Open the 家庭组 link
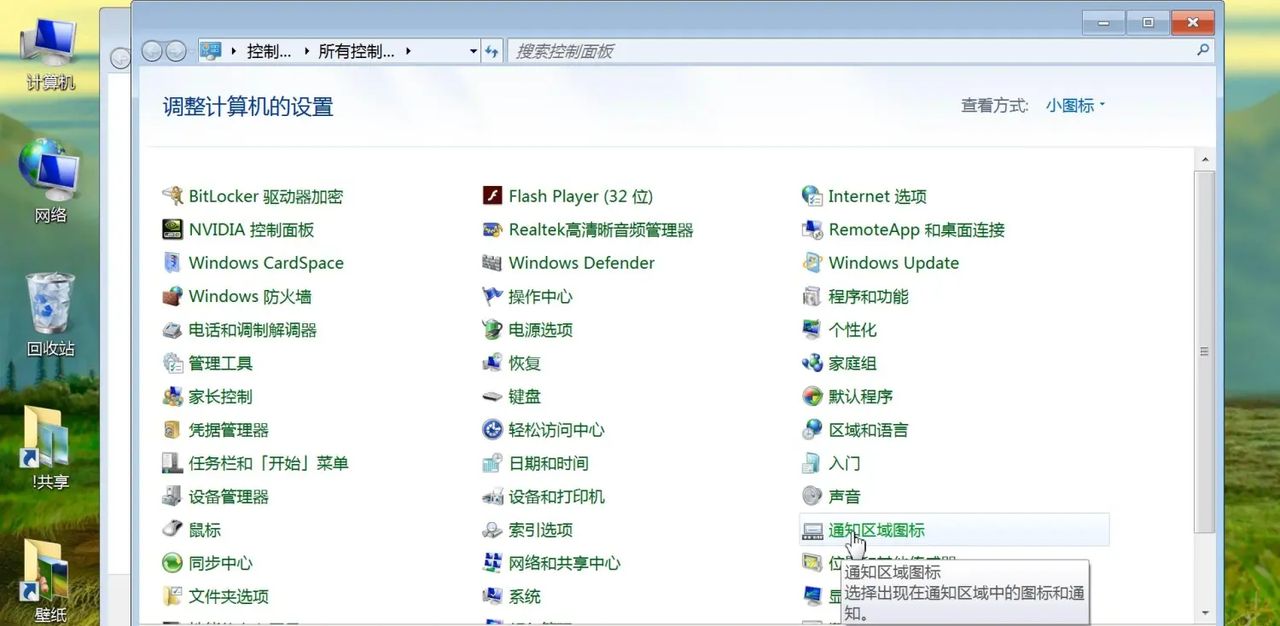 [x=852, y=363]
